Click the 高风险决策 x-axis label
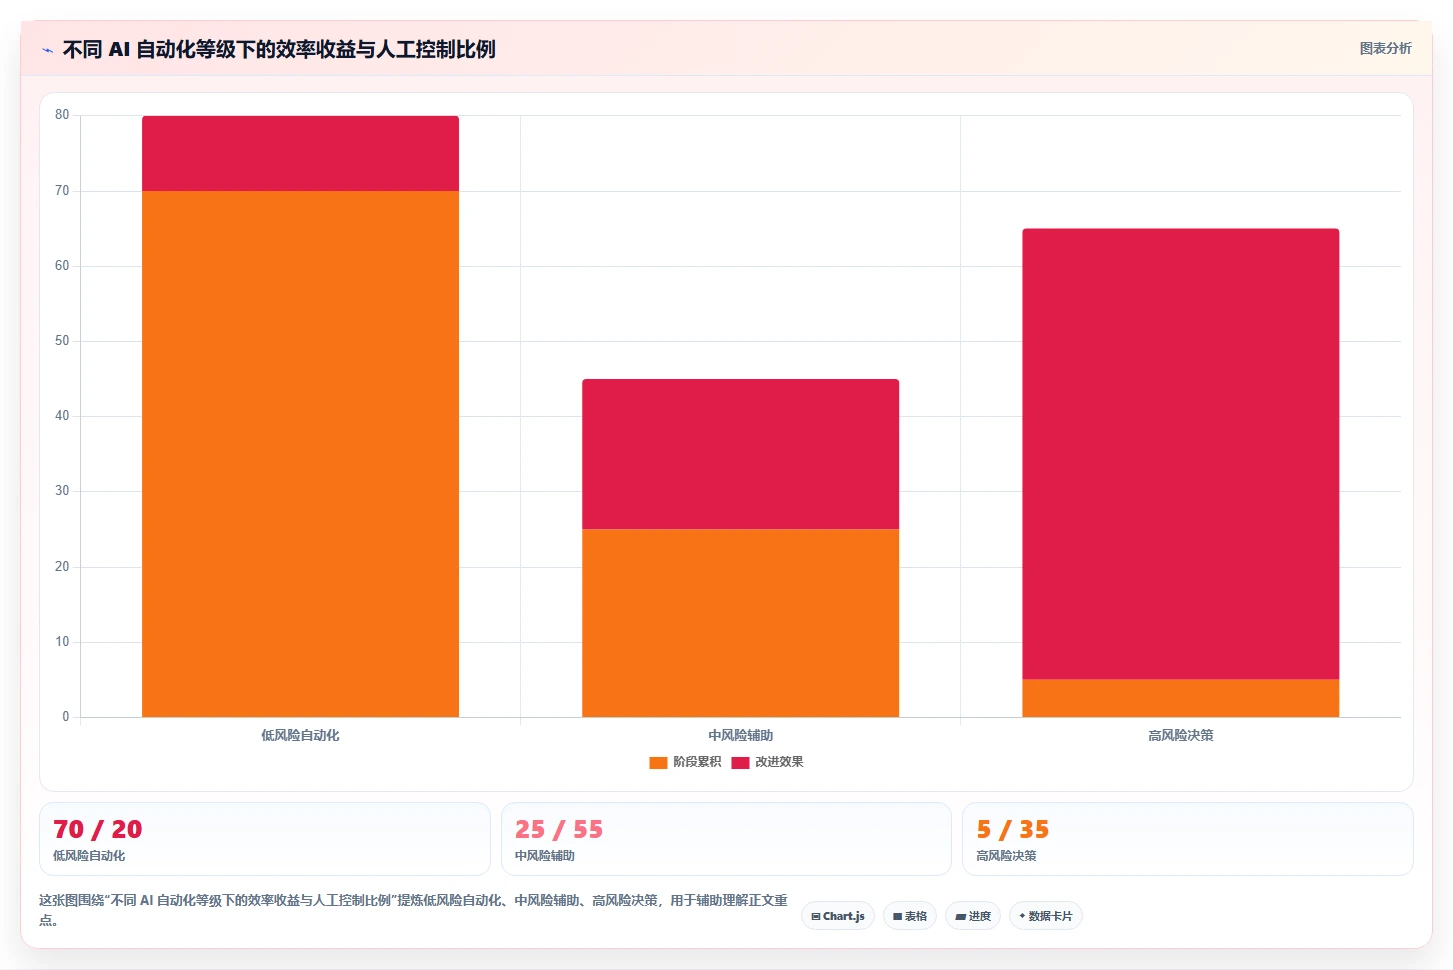The width and height of the screenshot is (1453, 970). (x=1180, y=735)
